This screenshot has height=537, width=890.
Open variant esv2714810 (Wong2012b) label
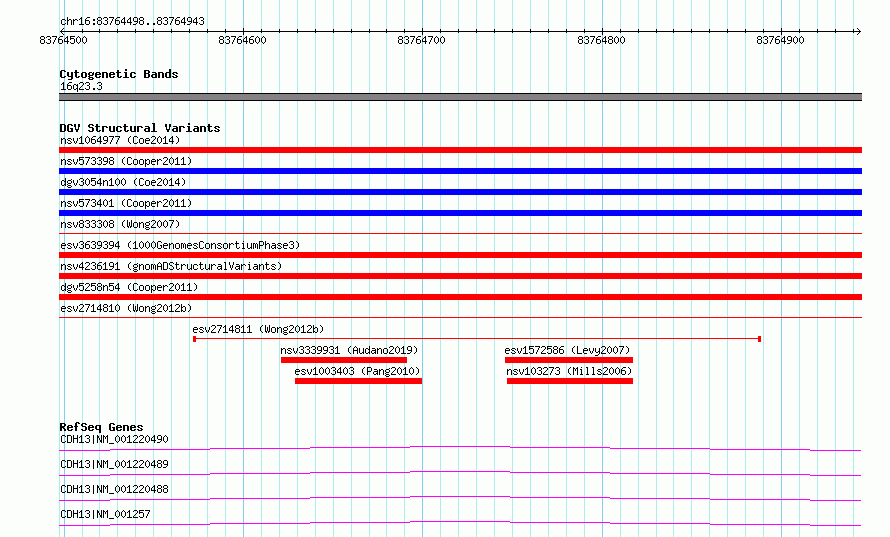point(126,308)
